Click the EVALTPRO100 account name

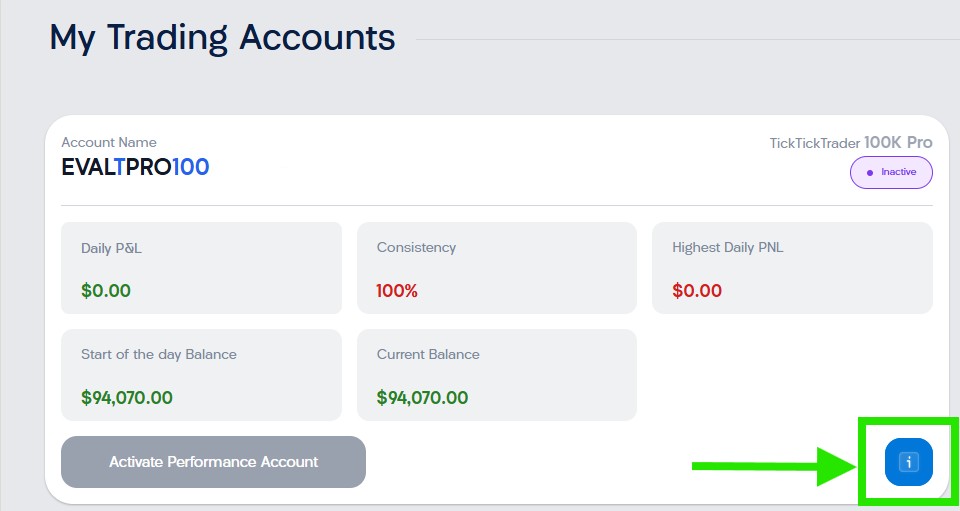click(135, 167)
